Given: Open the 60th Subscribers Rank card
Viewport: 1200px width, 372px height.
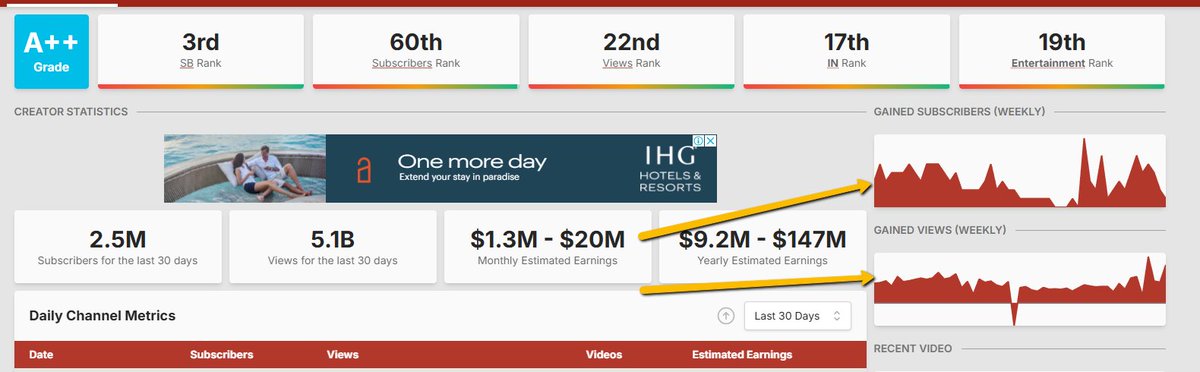Looking at the screenshot, I should (415, 51).
